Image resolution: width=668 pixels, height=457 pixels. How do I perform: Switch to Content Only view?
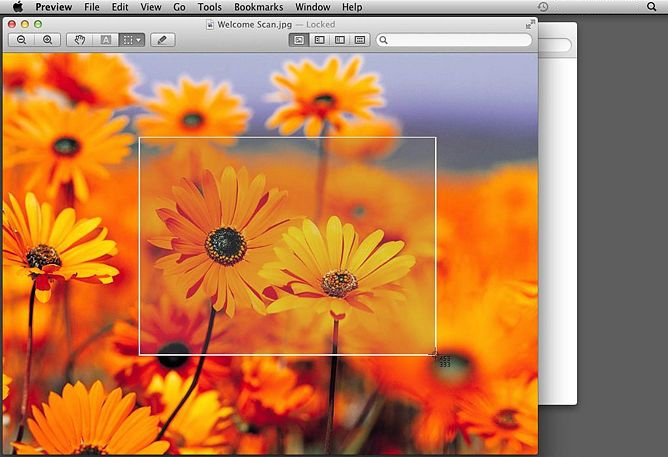coord(299,40)
